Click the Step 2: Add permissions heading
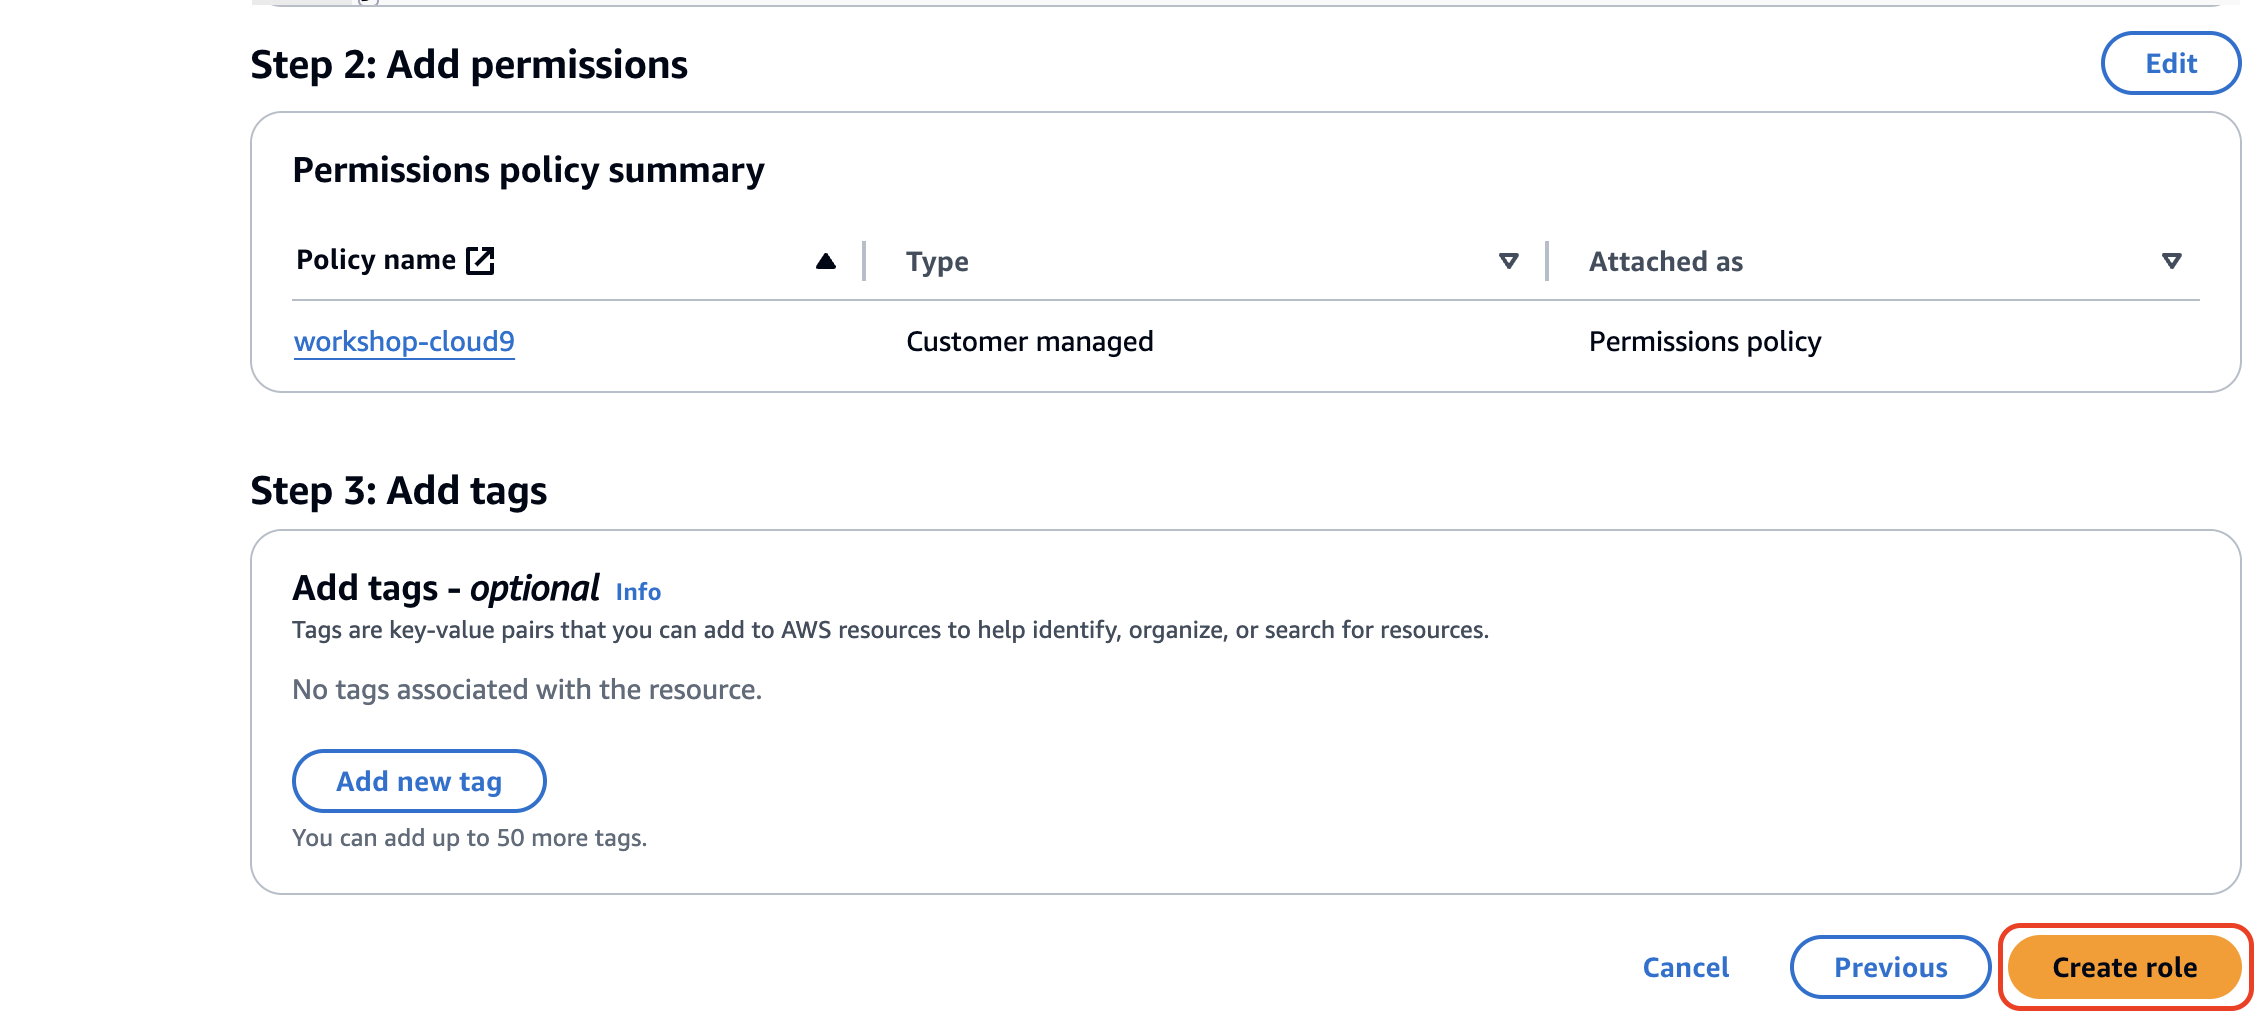Viewport: 2266px width, 1028px height. click(x=469, y=64)
